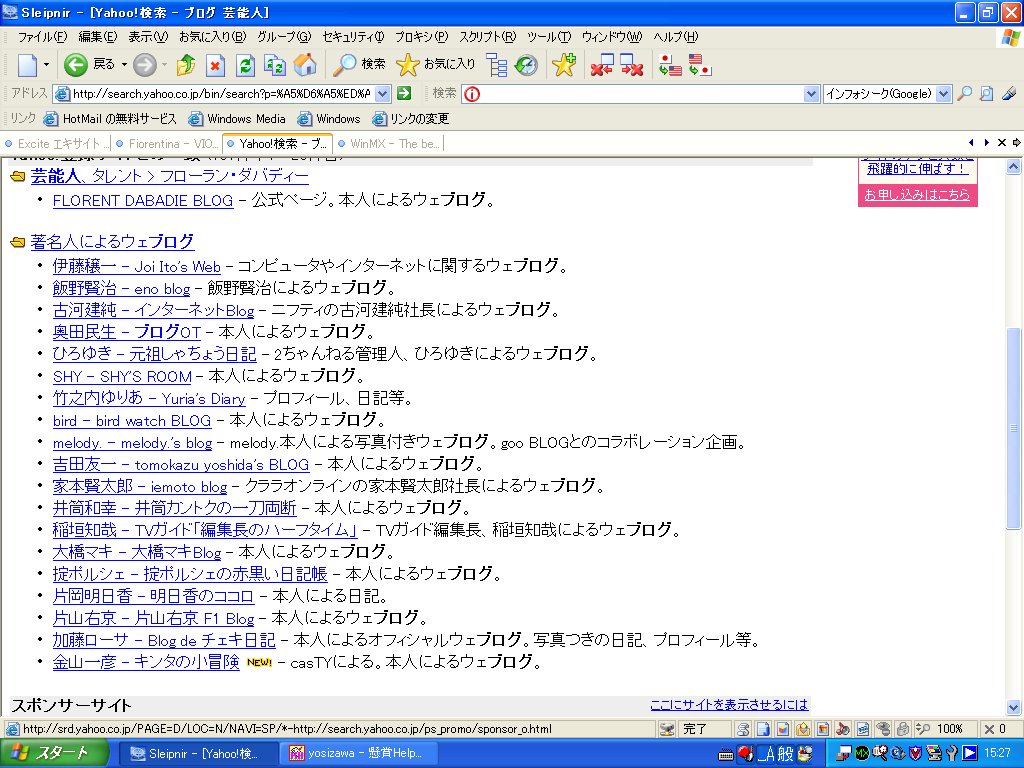The image size is (1024, 768).
Task: Expand the address bar URL dropdown
Action: (x=383, y=94)
